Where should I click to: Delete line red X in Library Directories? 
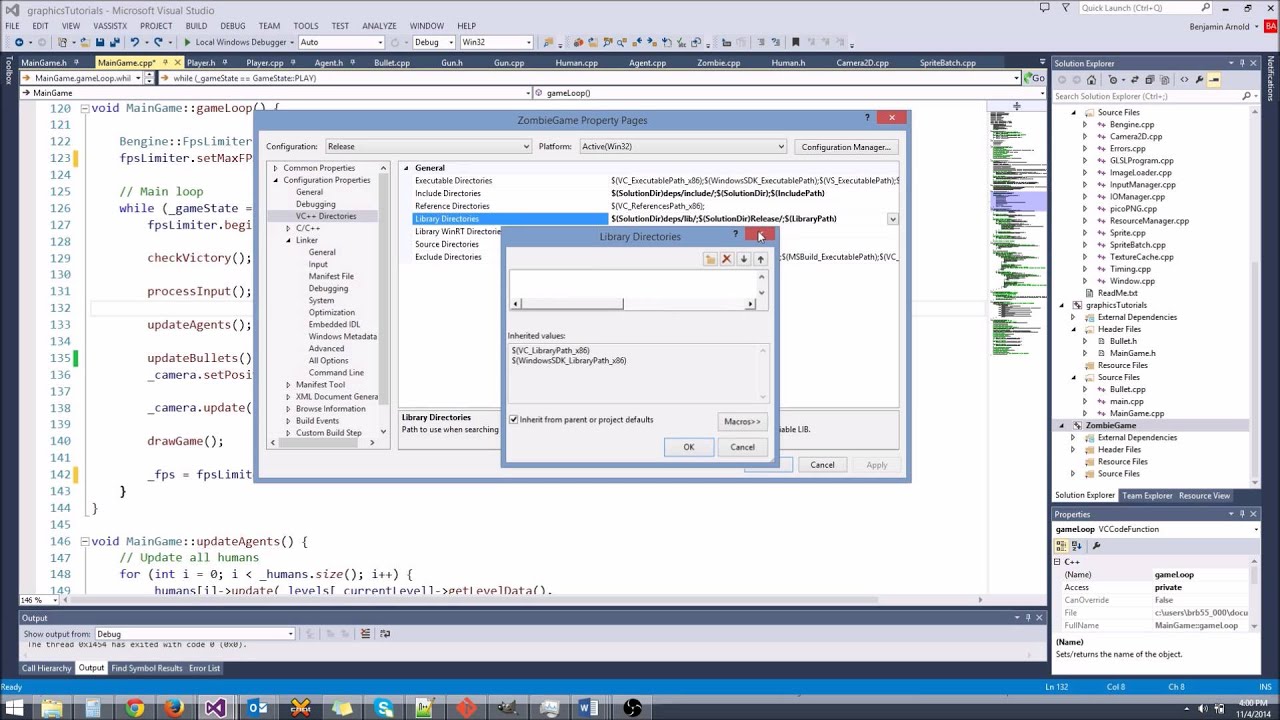click(x=727, y=259)
